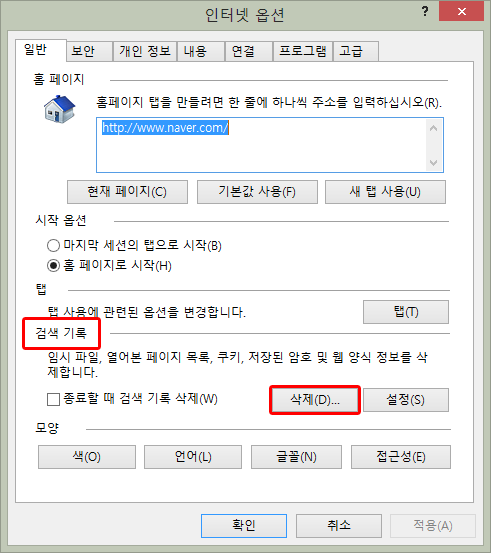Viewport: 491px width, 553px height.
Task: Click the blue house home page icon
Action: tap(59, 109)
